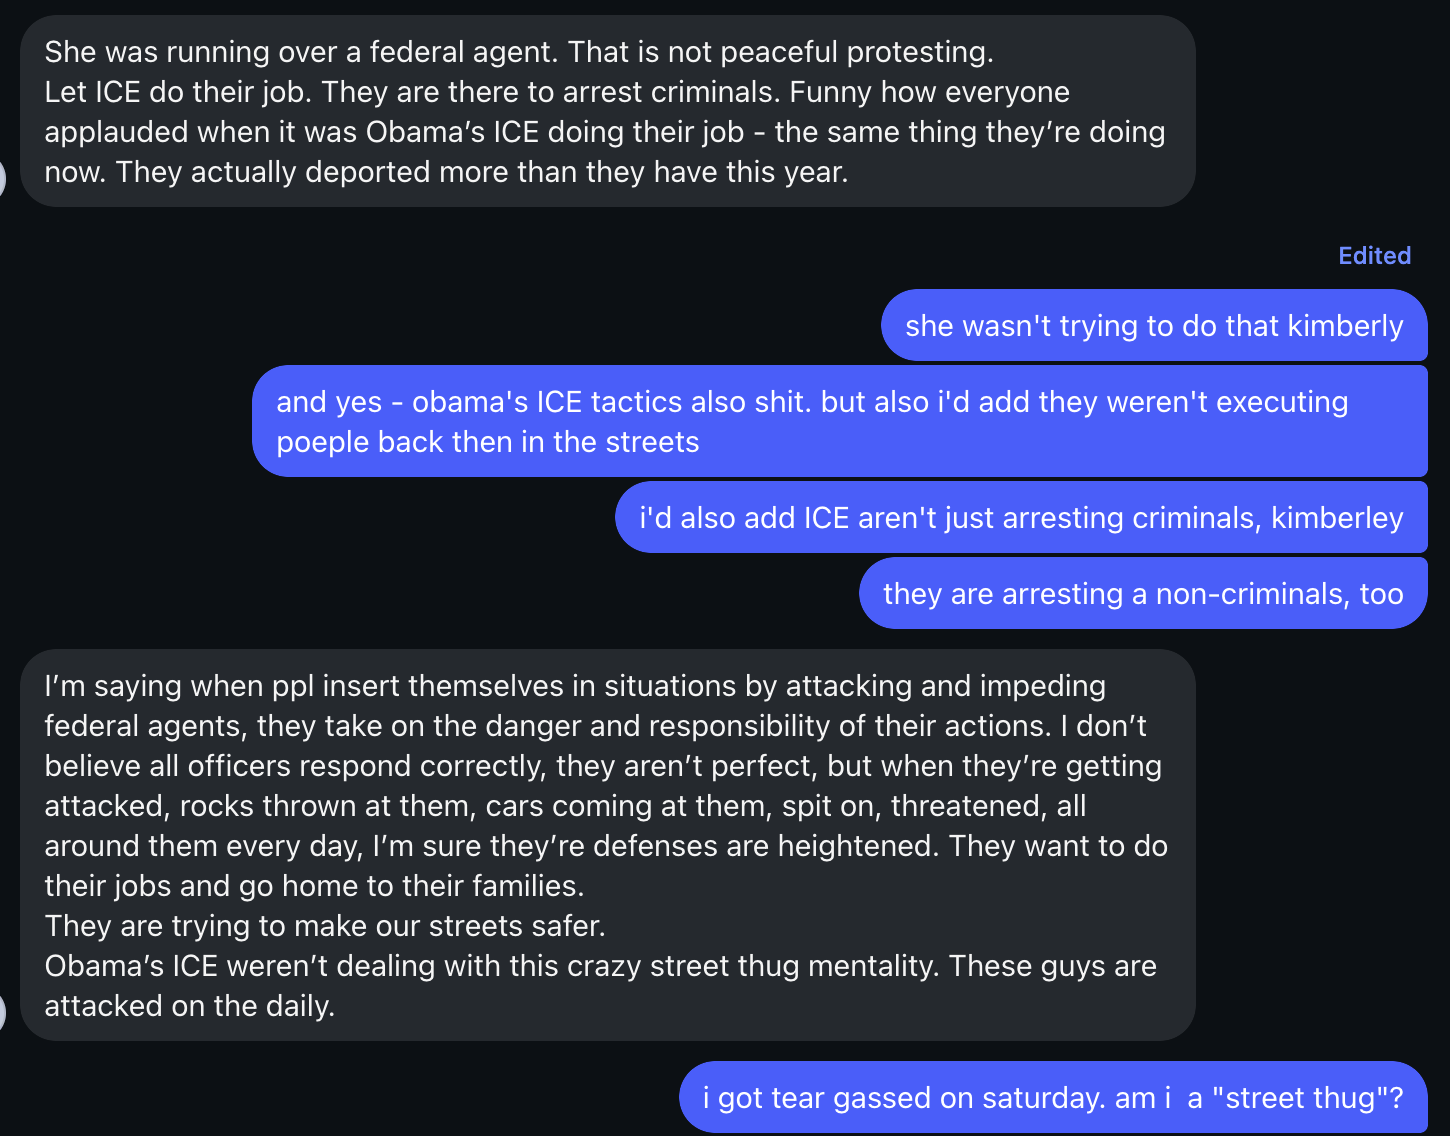Select the 'i got tear gassed on saturday' bubble
The image size is (1450, 1136).
1052,1098
